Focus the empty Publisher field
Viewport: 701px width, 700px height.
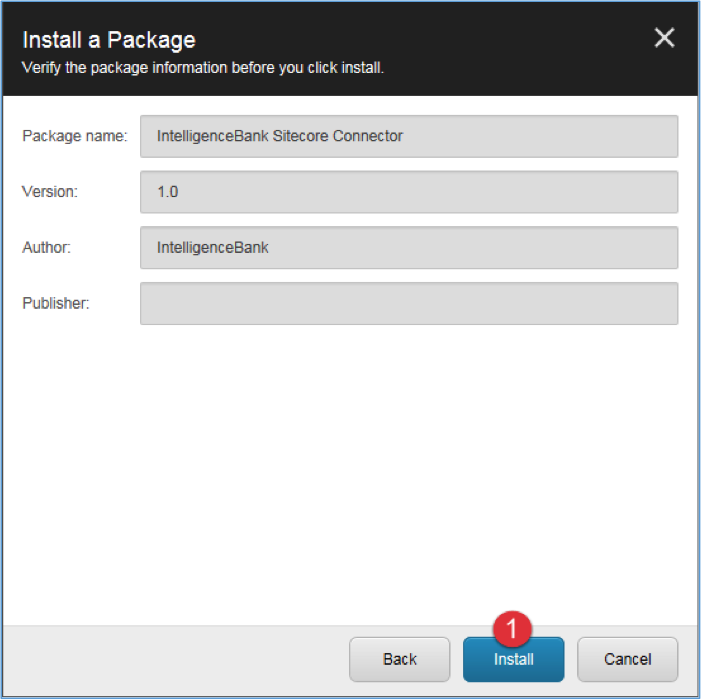pyautogui.click(x=409, y=304)
